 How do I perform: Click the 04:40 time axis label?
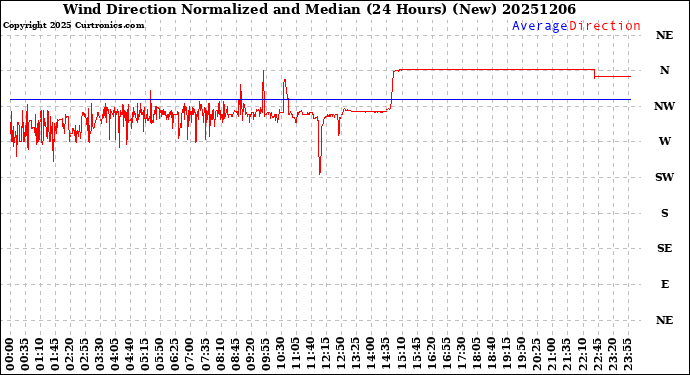tap(130, 355)
